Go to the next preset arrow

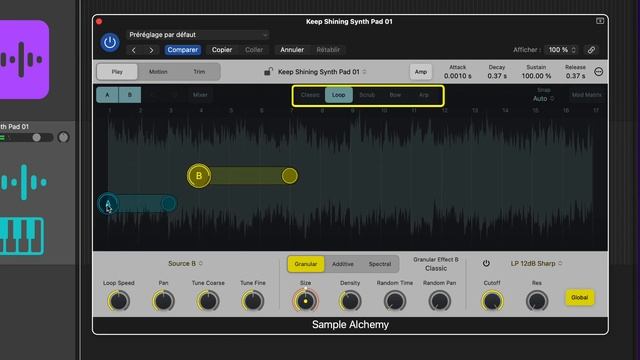click(x=151, y=50)
